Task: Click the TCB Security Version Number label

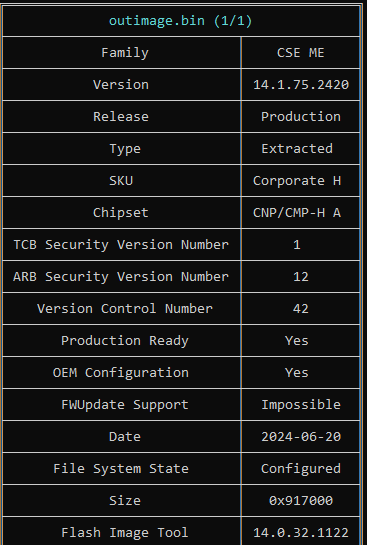Action: tap(121, 245)
